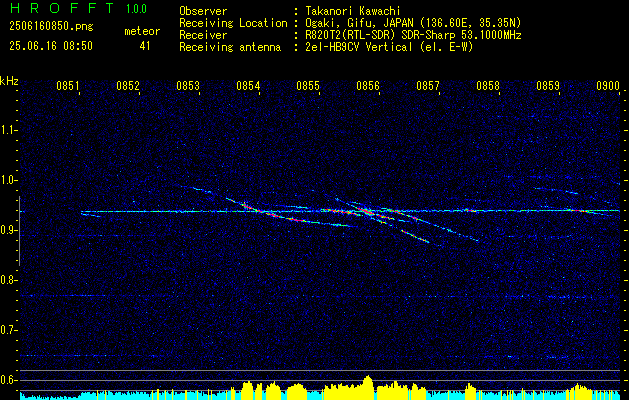Image resolution: width=629 pixels, height=400 pixels.
Task: Click the tallest yellow signal peak near 0856
Action: (367, 386)
